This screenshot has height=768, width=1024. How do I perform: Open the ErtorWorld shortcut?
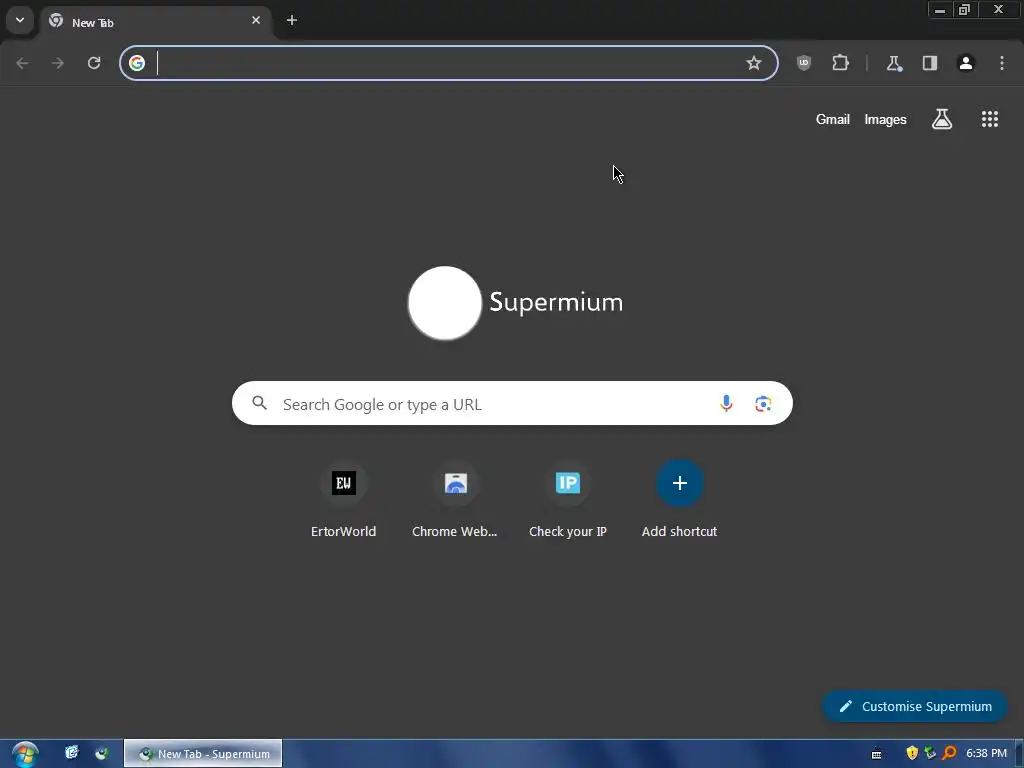tap(344, 500)
